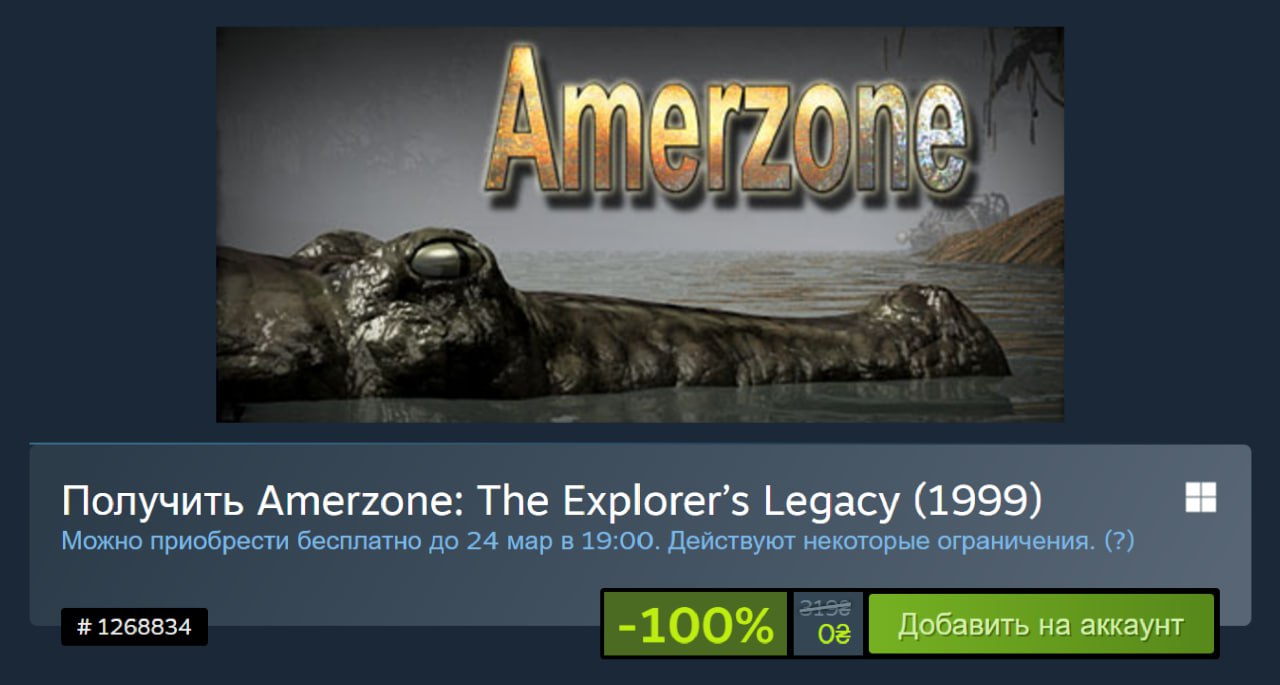Click the (1999) year in the title
Screen dimensions: 1280x685
coord(978,501)
